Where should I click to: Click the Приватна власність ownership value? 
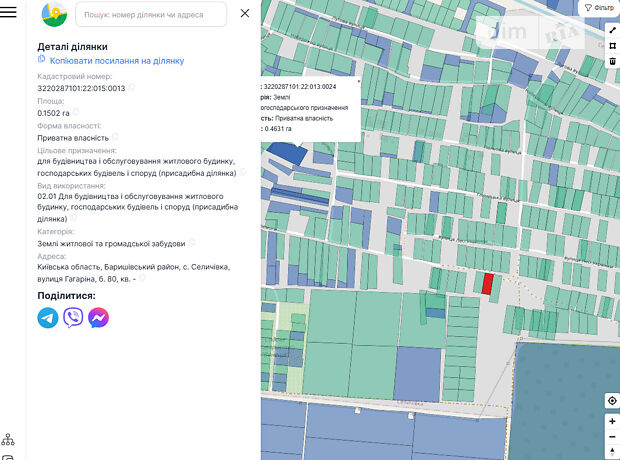point(73,138)
